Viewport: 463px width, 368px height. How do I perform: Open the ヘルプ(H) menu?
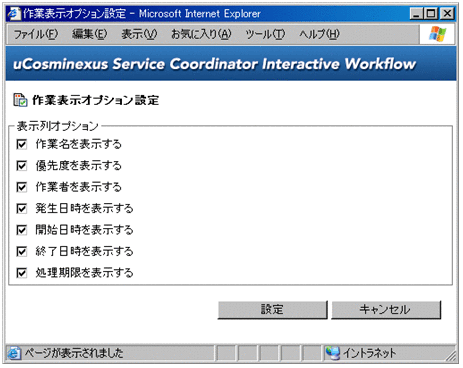tap(319, 34)
